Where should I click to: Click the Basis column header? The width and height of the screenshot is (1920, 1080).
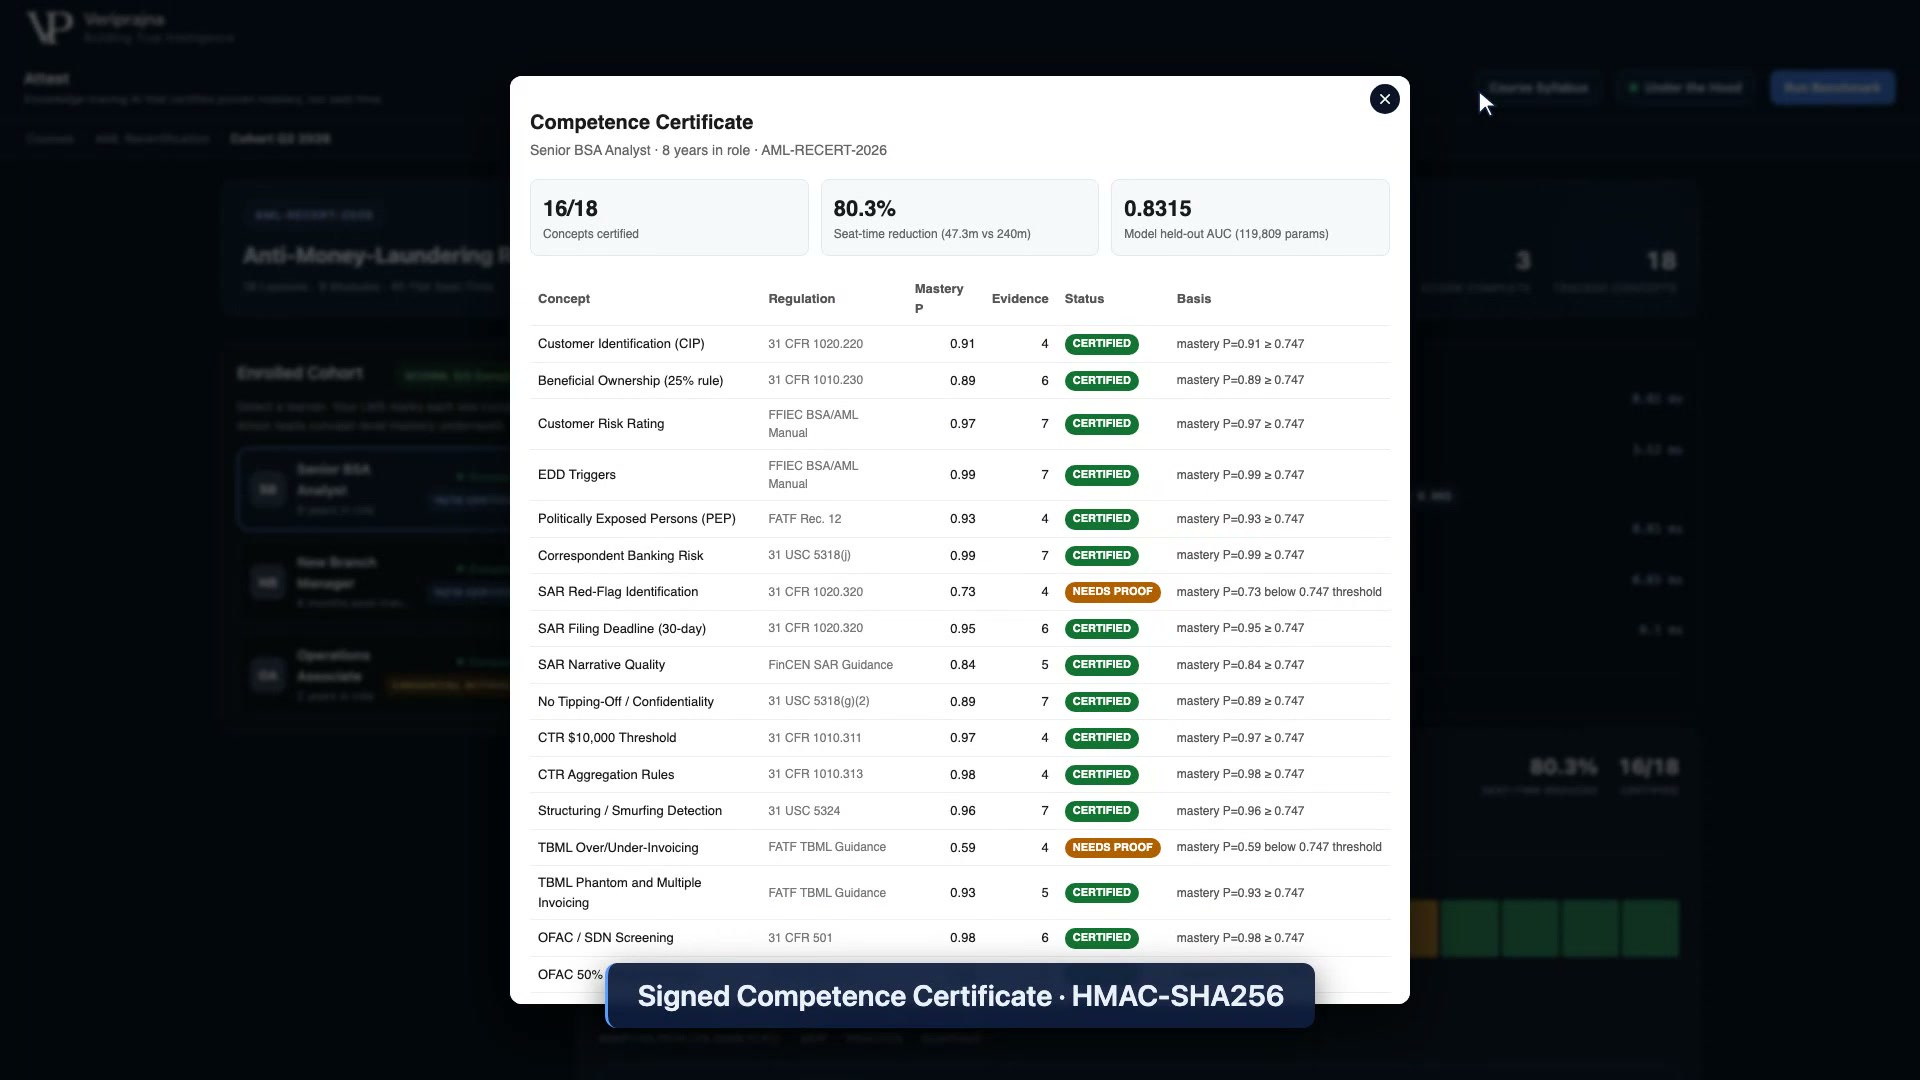click(1193, 299)
